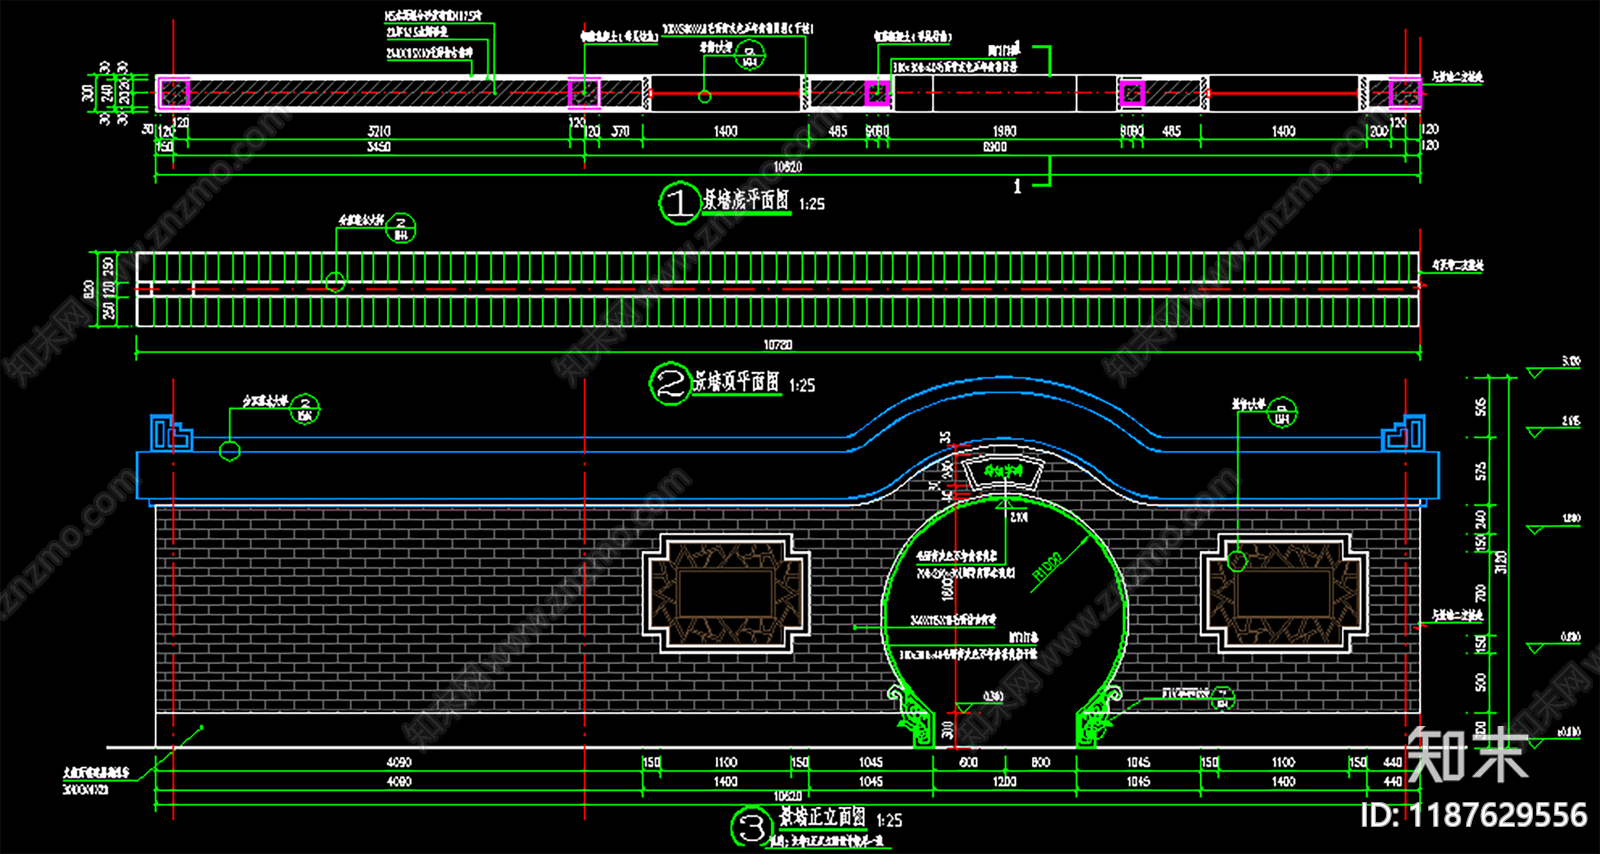Viewport: 1600px width, 854px height.
Task: Click the 3450 dimension in the plan
Action: (378, 147)
